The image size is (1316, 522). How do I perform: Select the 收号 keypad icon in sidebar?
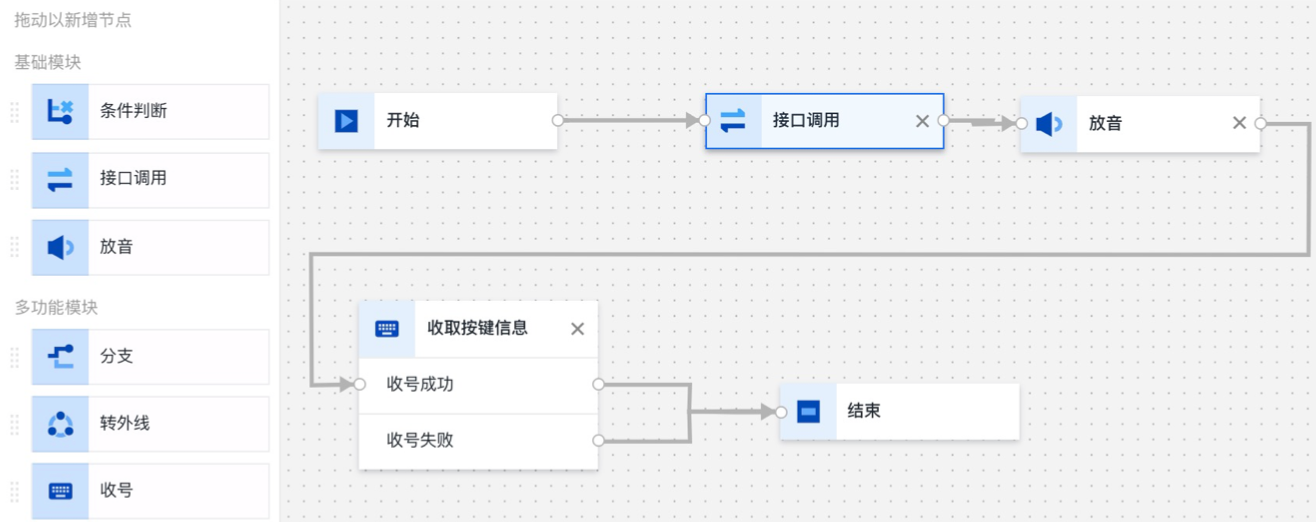[x=60, y=491]
